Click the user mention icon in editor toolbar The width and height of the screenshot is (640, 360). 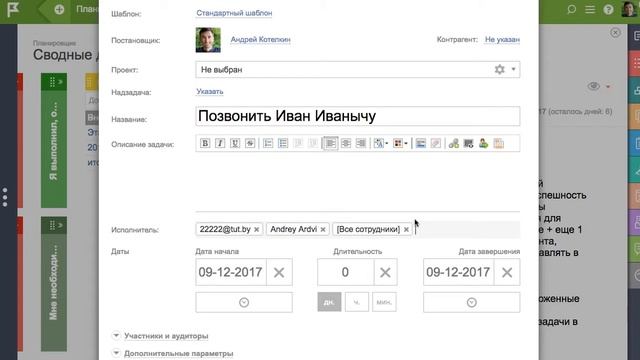coord(484,143)
